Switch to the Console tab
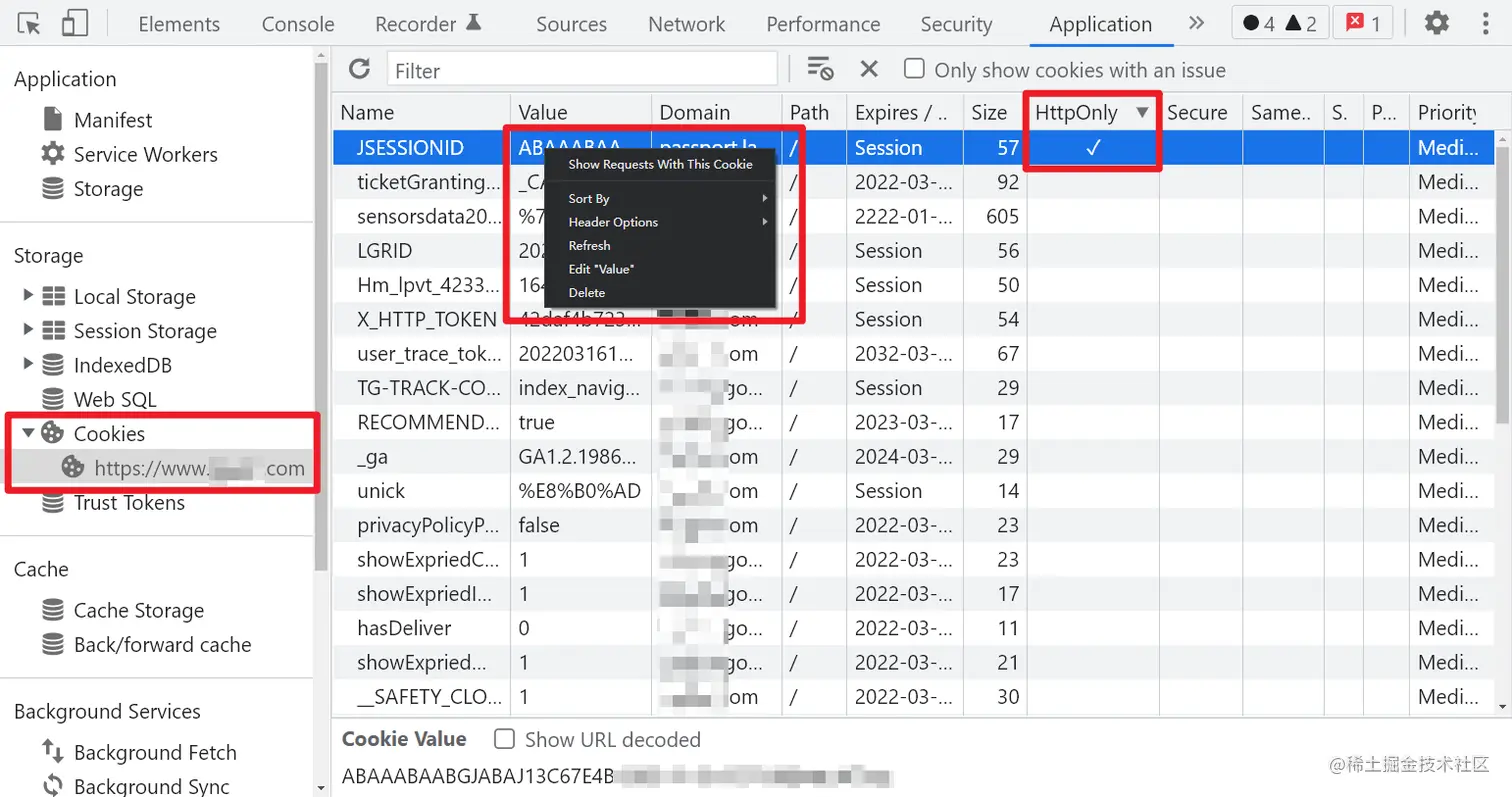Screen dimensions: 1512x797 click(298, 24)
